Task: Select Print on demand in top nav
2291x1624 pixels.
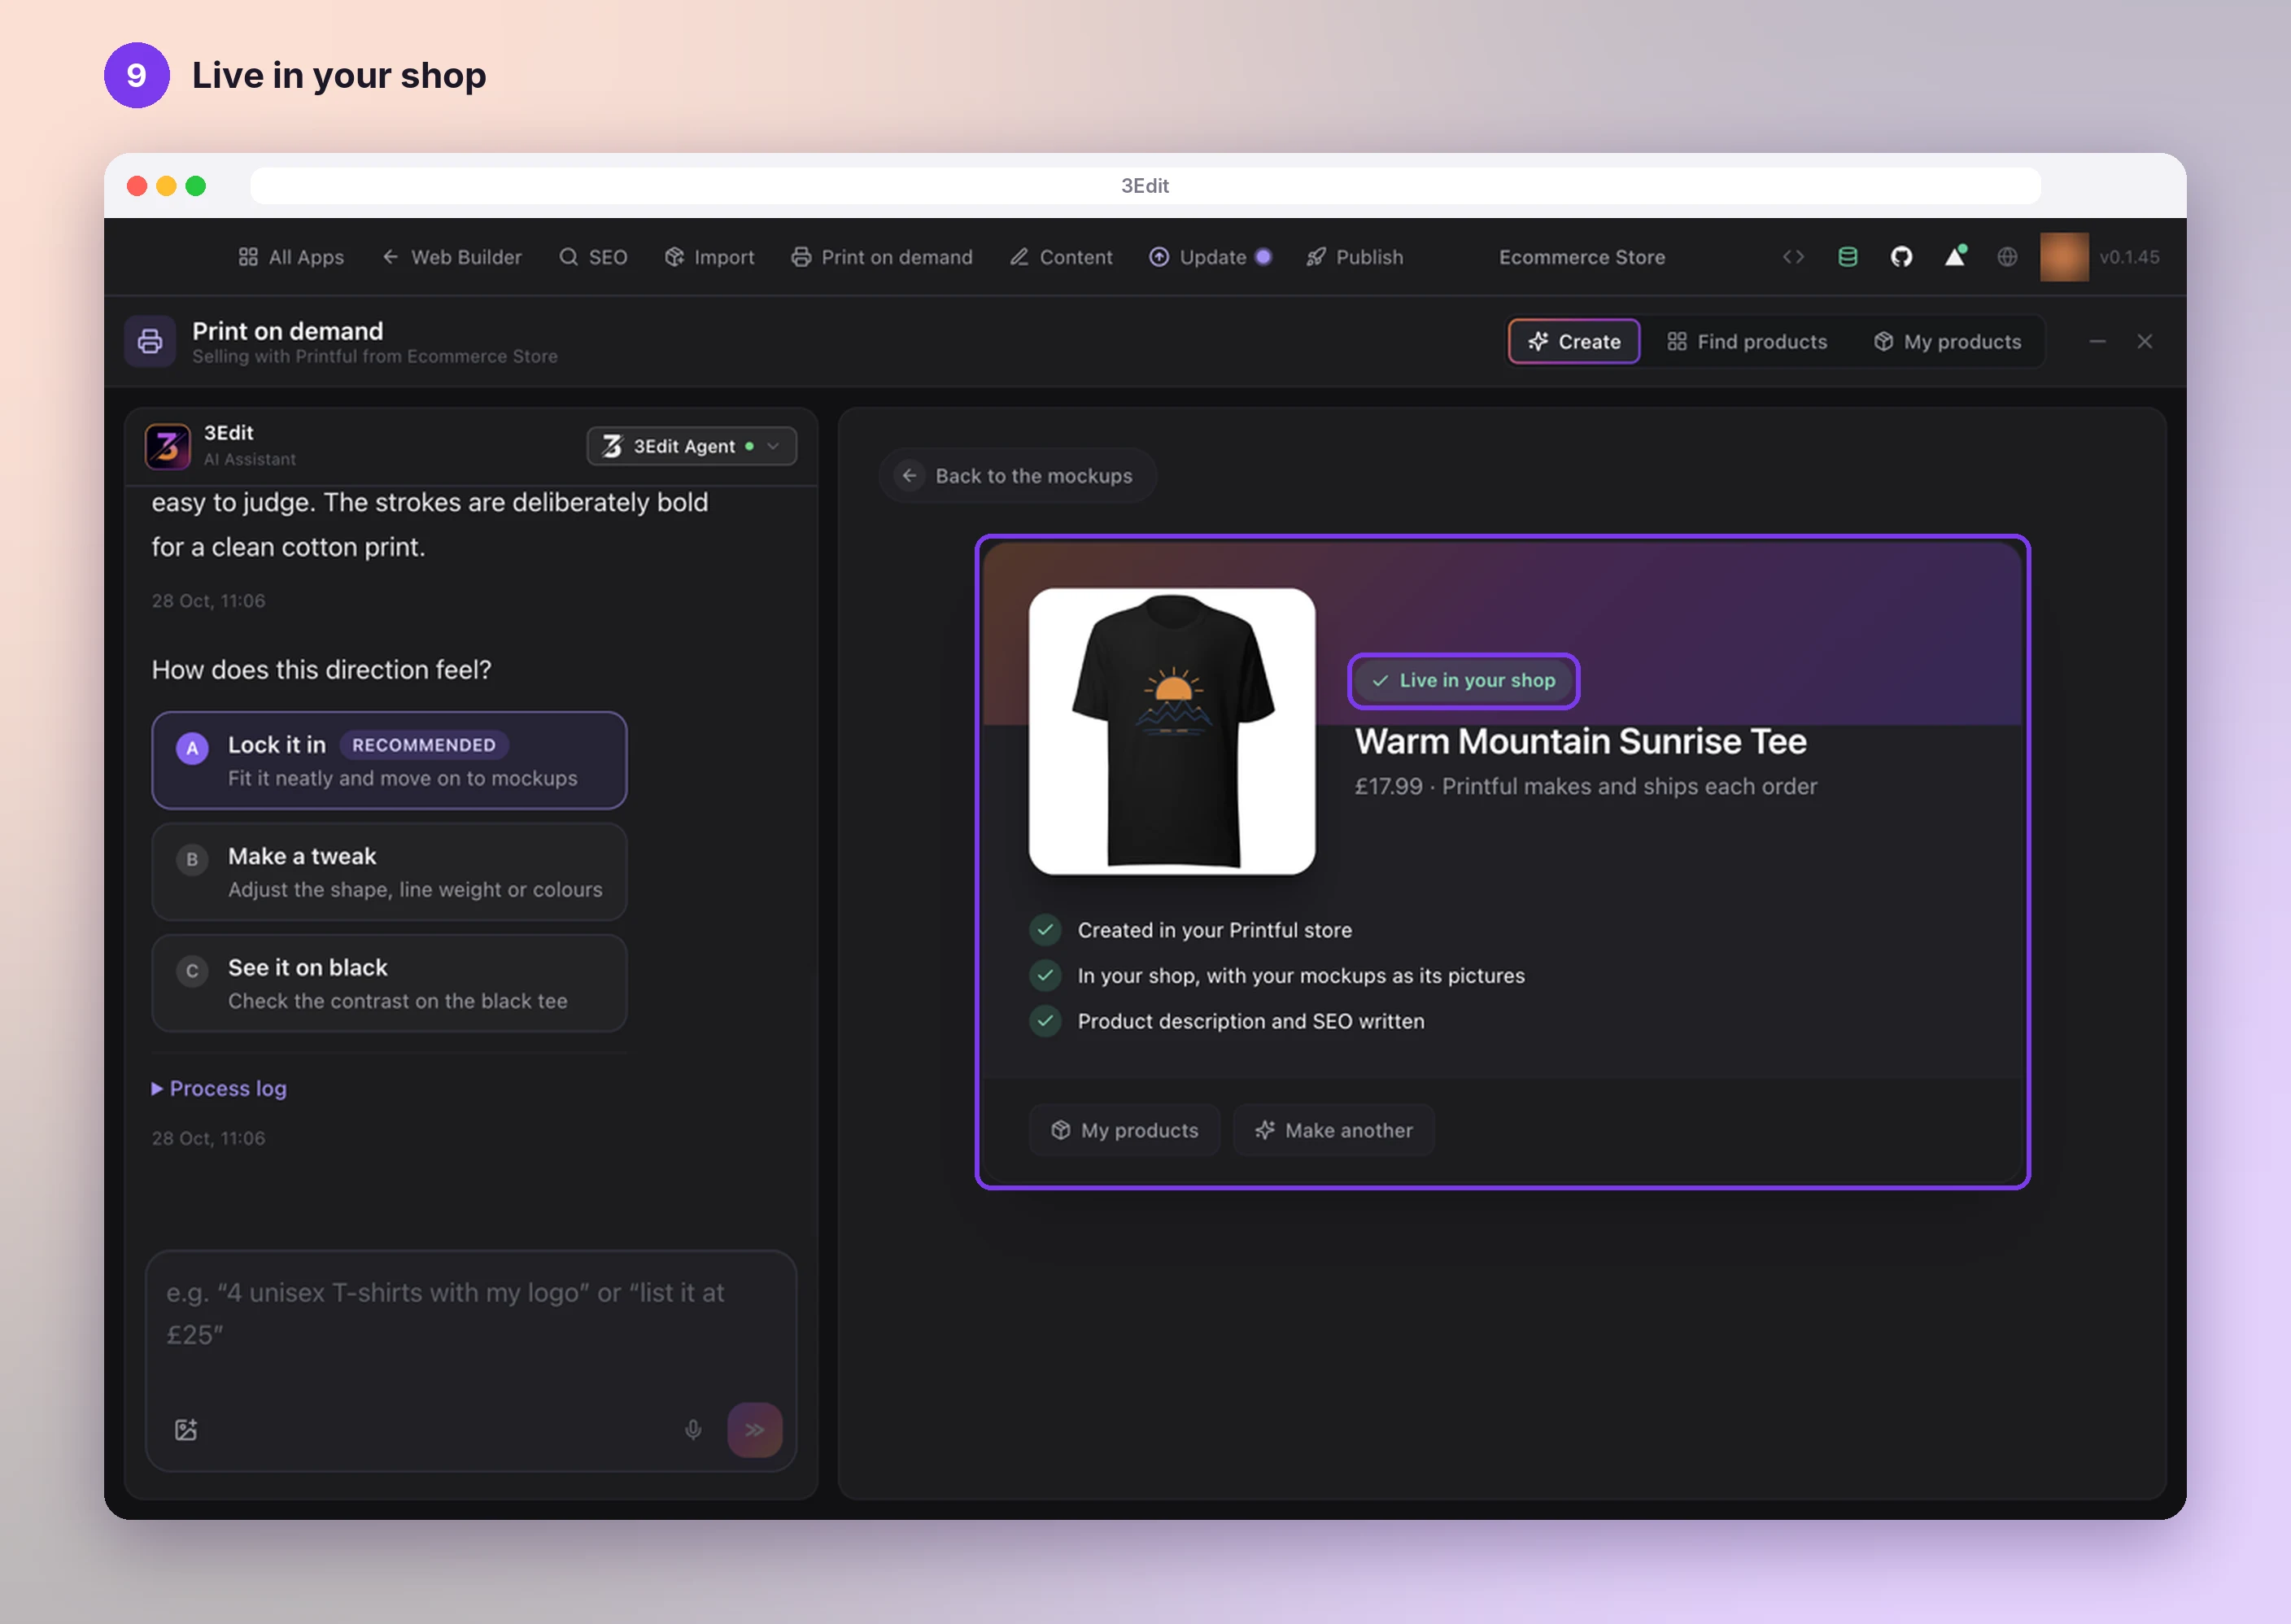Action: [x=881, y=257]
